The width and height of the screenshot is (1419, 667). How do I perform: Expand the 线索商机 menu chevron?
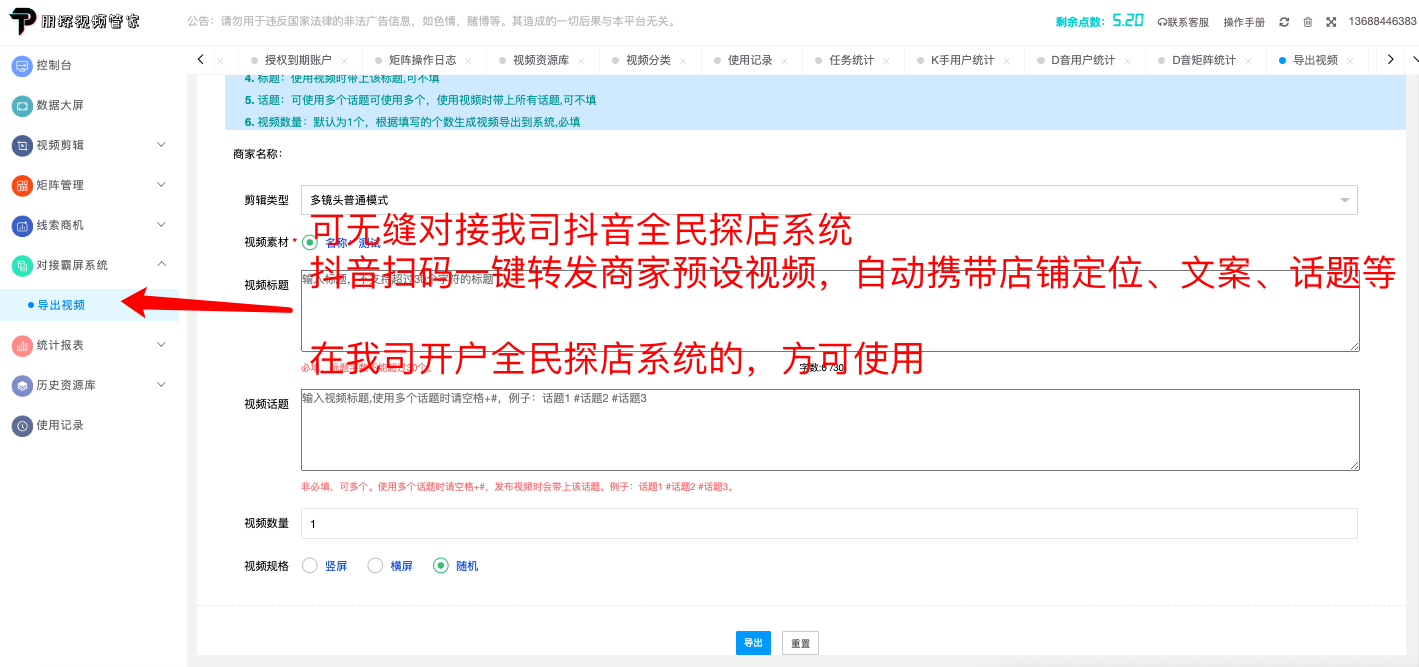161,225
